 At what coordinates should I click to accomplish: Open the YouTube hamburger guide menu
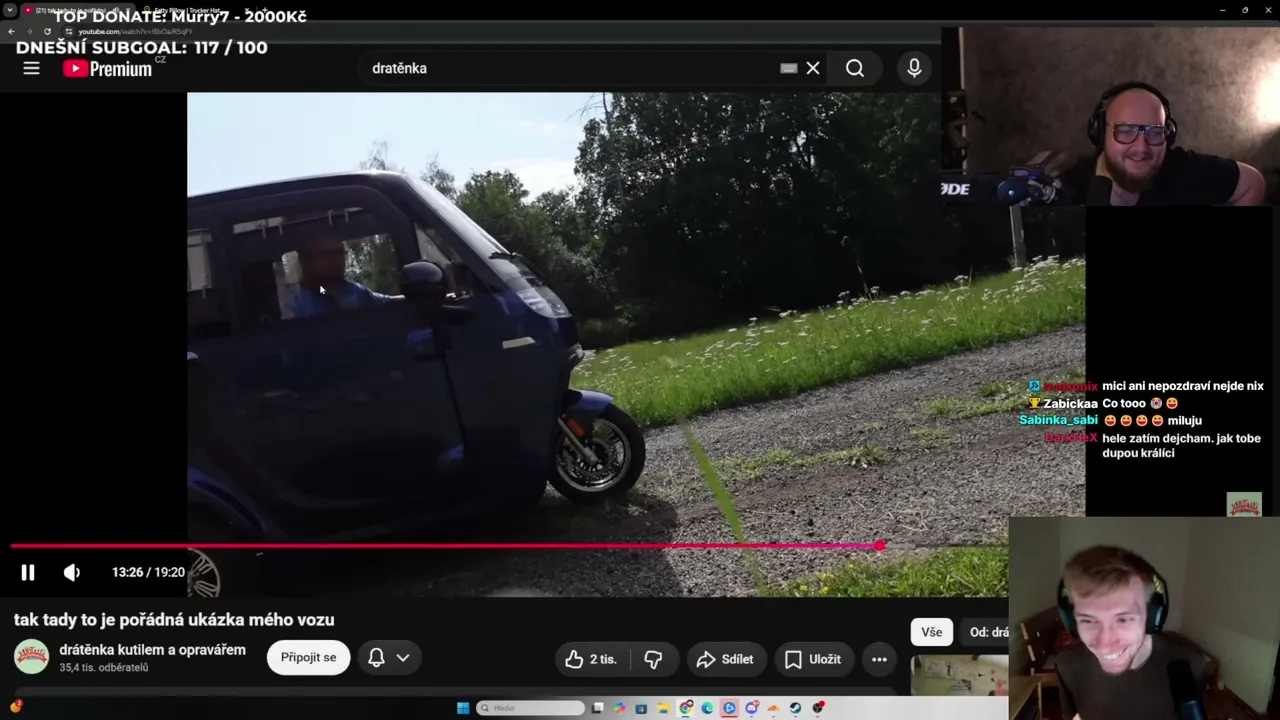click(x=31, y=68)
